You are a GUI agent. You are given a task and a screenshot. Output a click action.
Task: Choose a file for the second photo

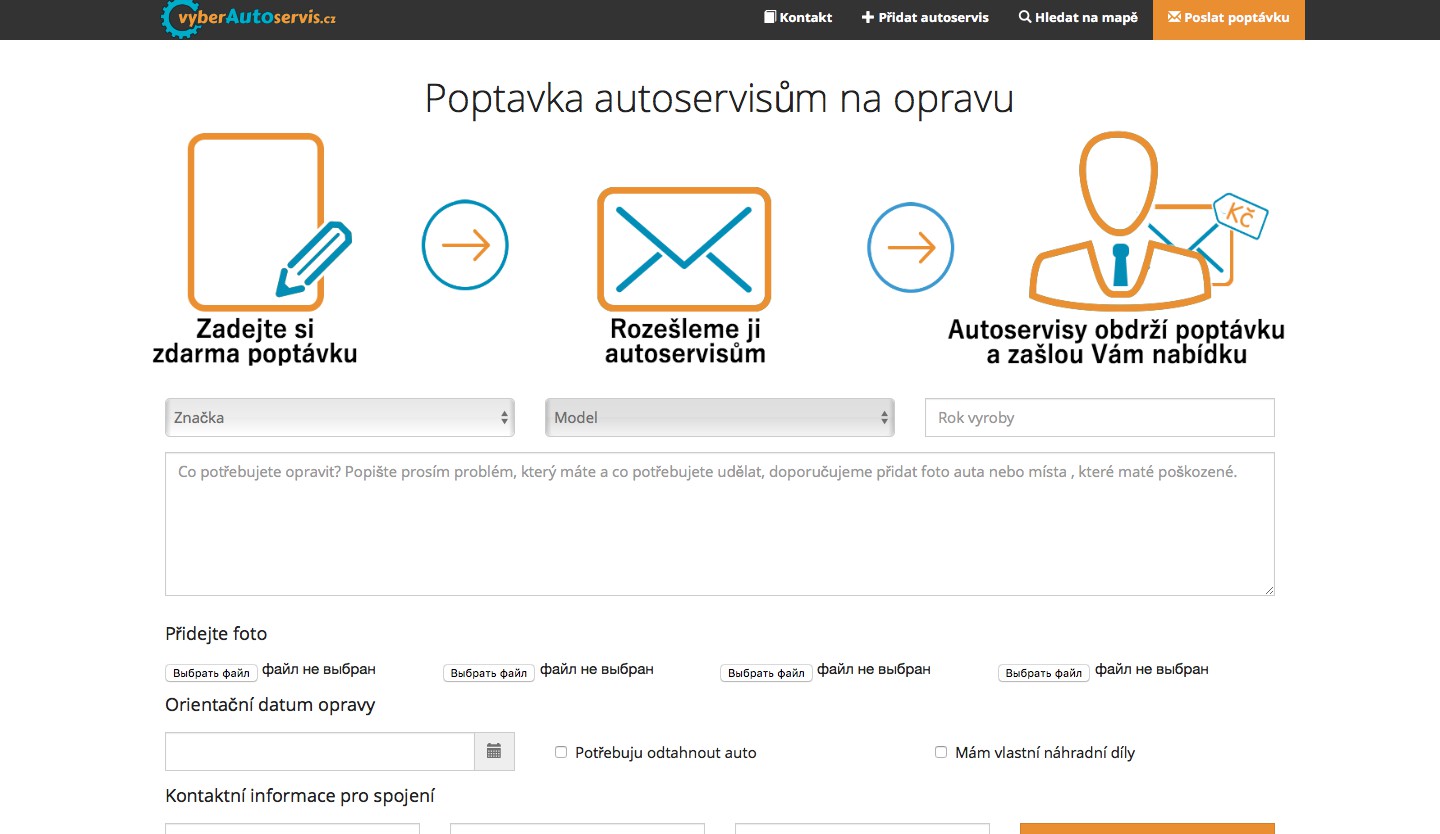489,673
